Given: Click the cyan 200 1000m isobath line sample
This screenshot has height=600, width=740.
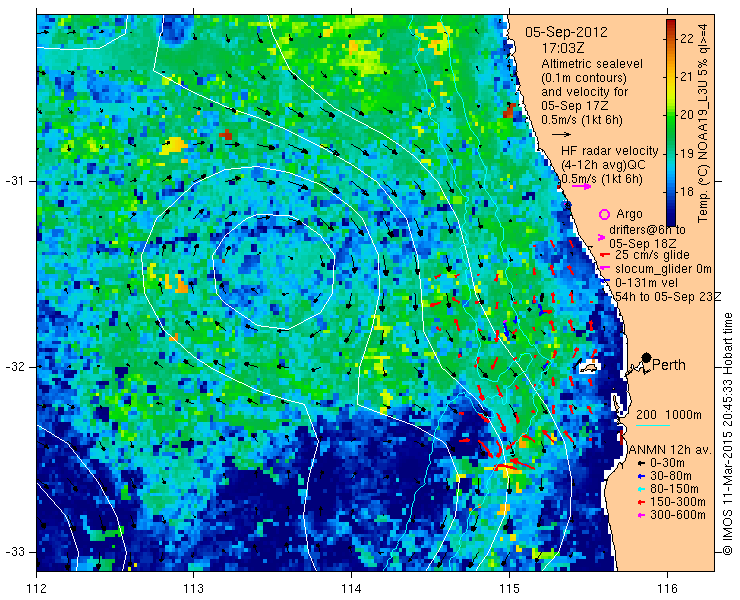Looking at the screenshot, I should 653,426.
